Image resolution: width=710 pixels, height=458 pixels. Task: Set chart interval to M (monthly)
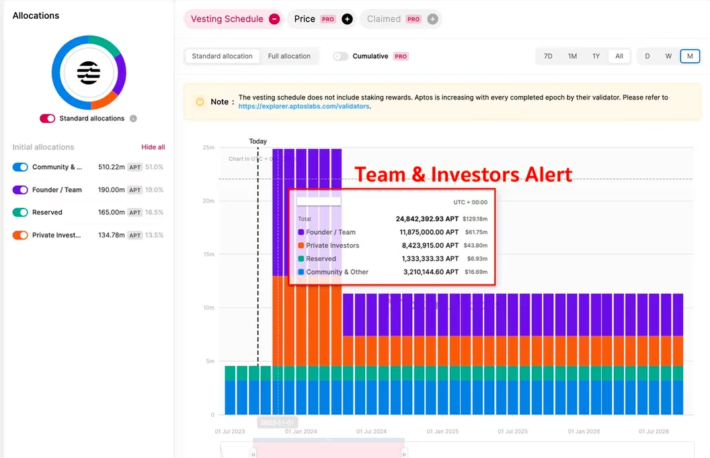point(690,56)
